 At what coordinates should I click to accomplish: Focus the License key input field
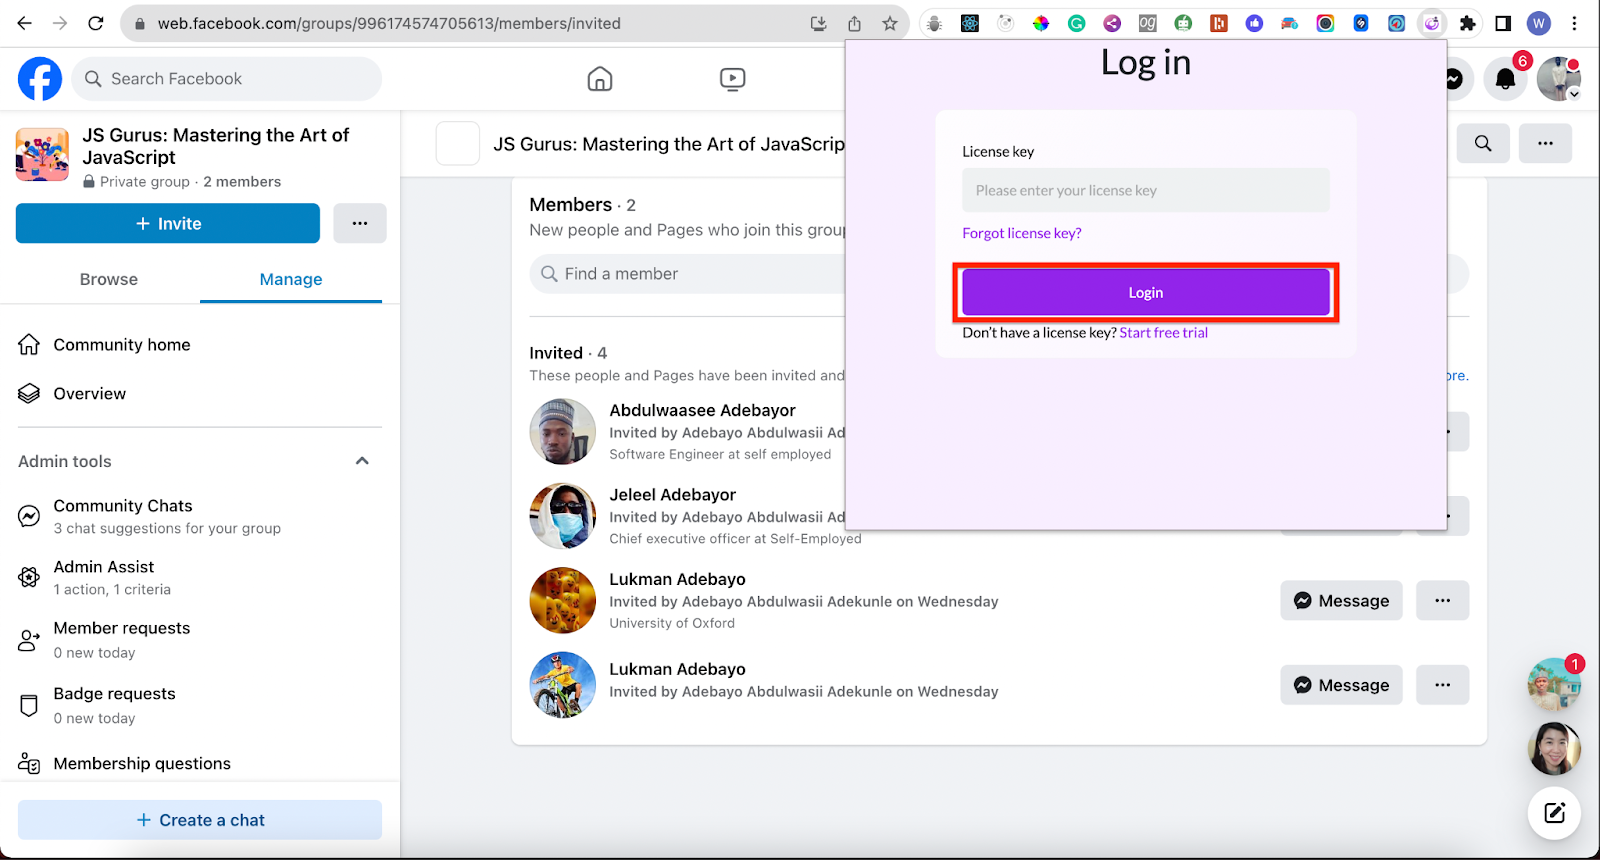(1145, 190)
